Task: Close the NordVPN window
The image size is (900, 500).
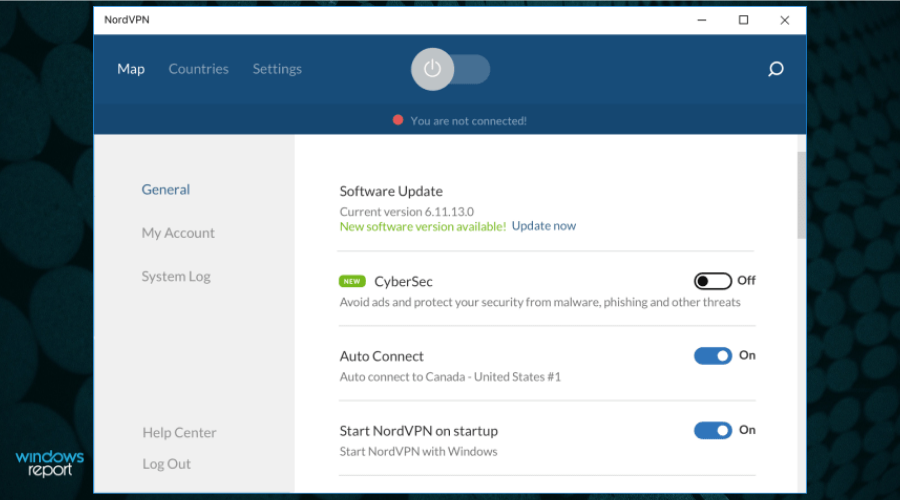Action: pyautogui.click(x=785, y=20)
